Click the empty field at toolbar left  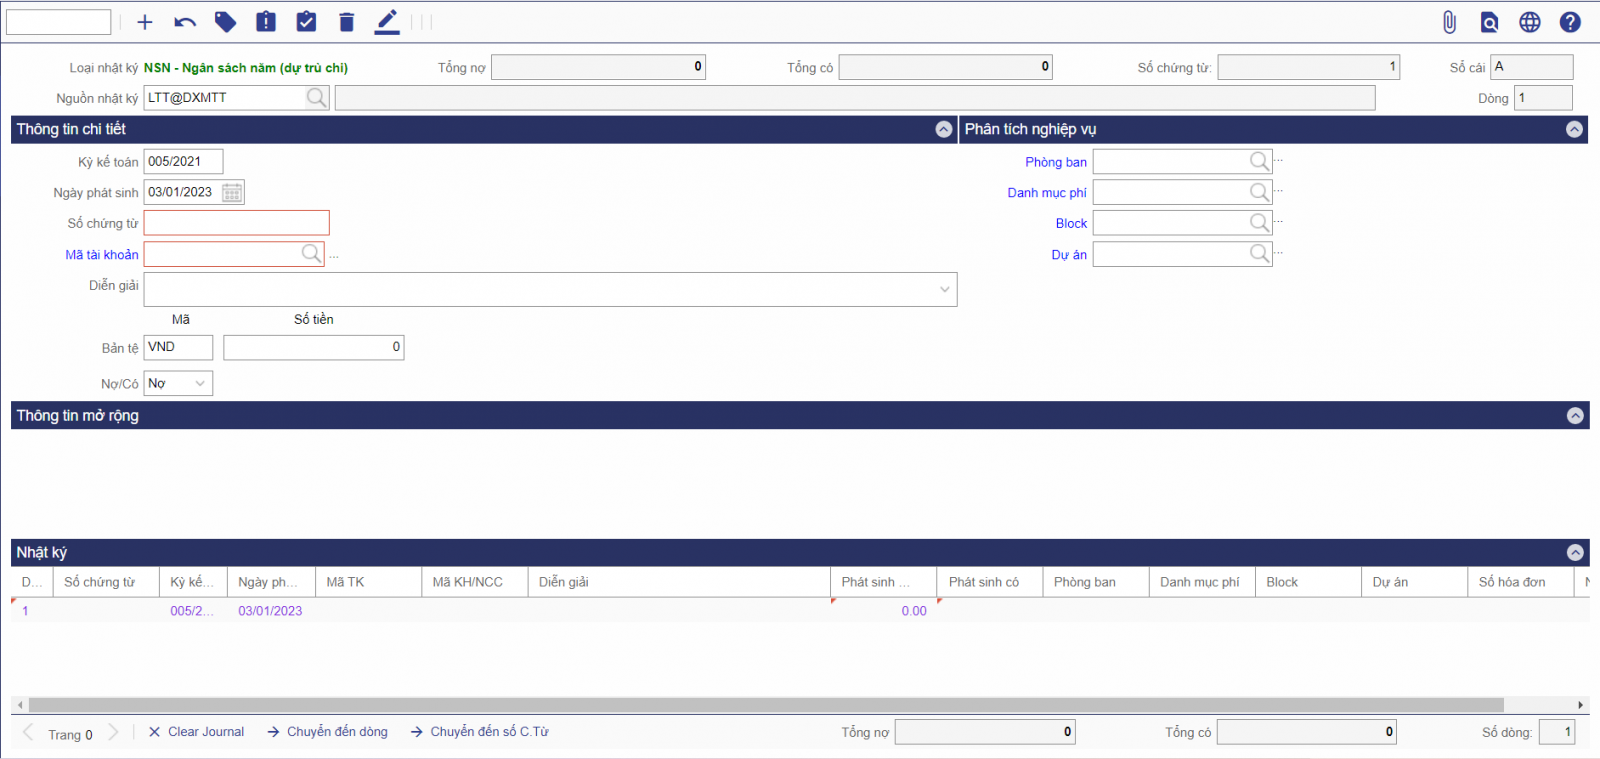coord(58,22)
